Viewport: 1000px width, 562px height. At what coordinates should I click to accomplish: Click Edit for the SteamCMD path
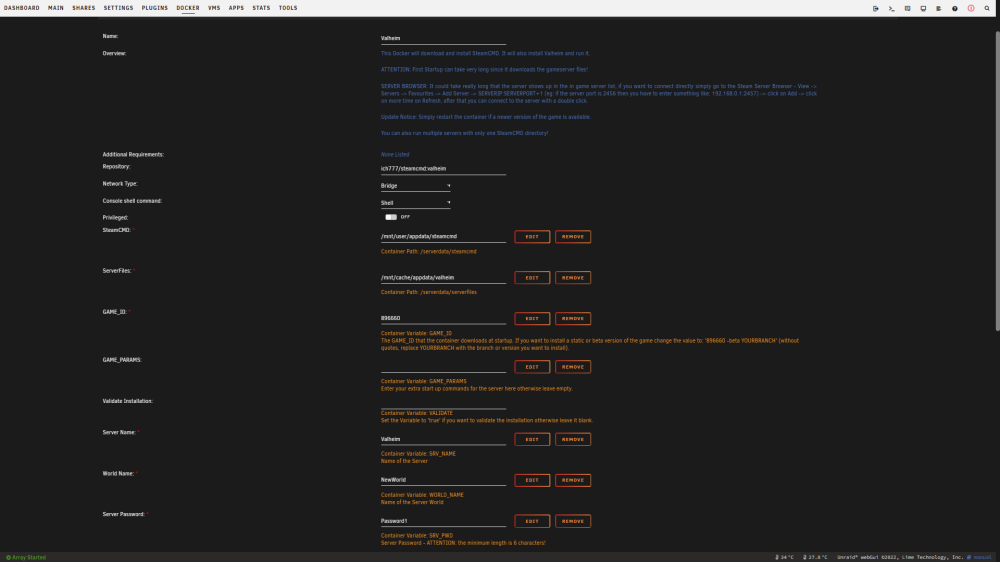pyautogui.click(x=532, y=237)
